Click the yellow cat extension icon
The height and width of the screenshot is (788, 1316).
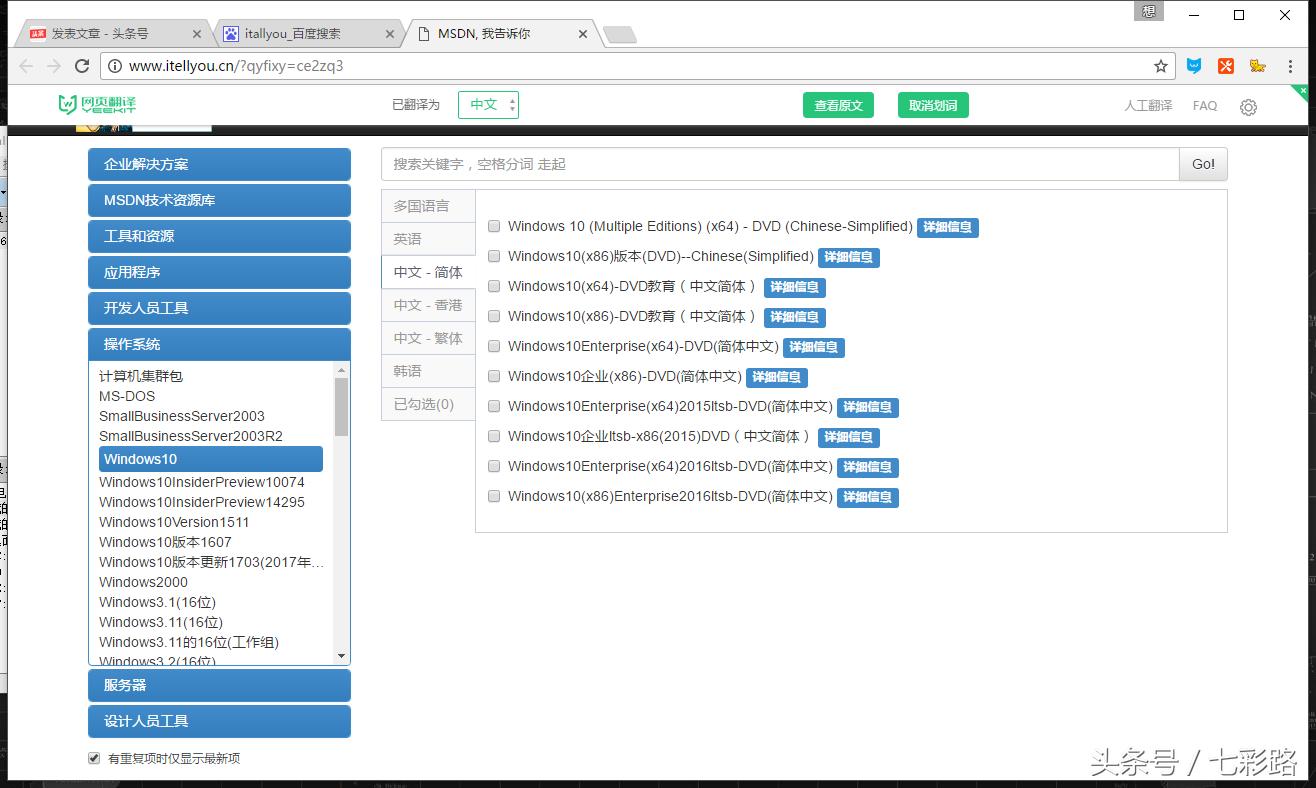coord(1257,65)
